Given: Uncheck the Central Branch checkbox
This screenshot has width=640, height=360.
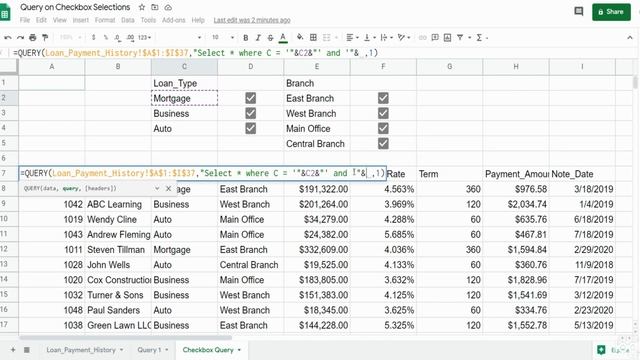Looking at the screenshot, I should point(383,143).
